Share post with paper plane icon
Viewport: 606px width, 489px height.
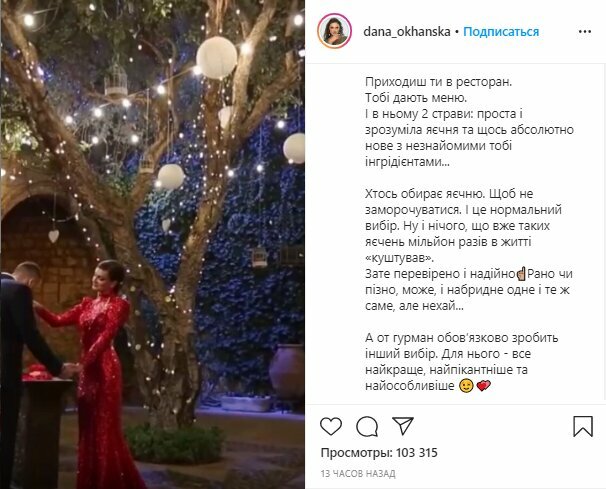tap(403, 426)
